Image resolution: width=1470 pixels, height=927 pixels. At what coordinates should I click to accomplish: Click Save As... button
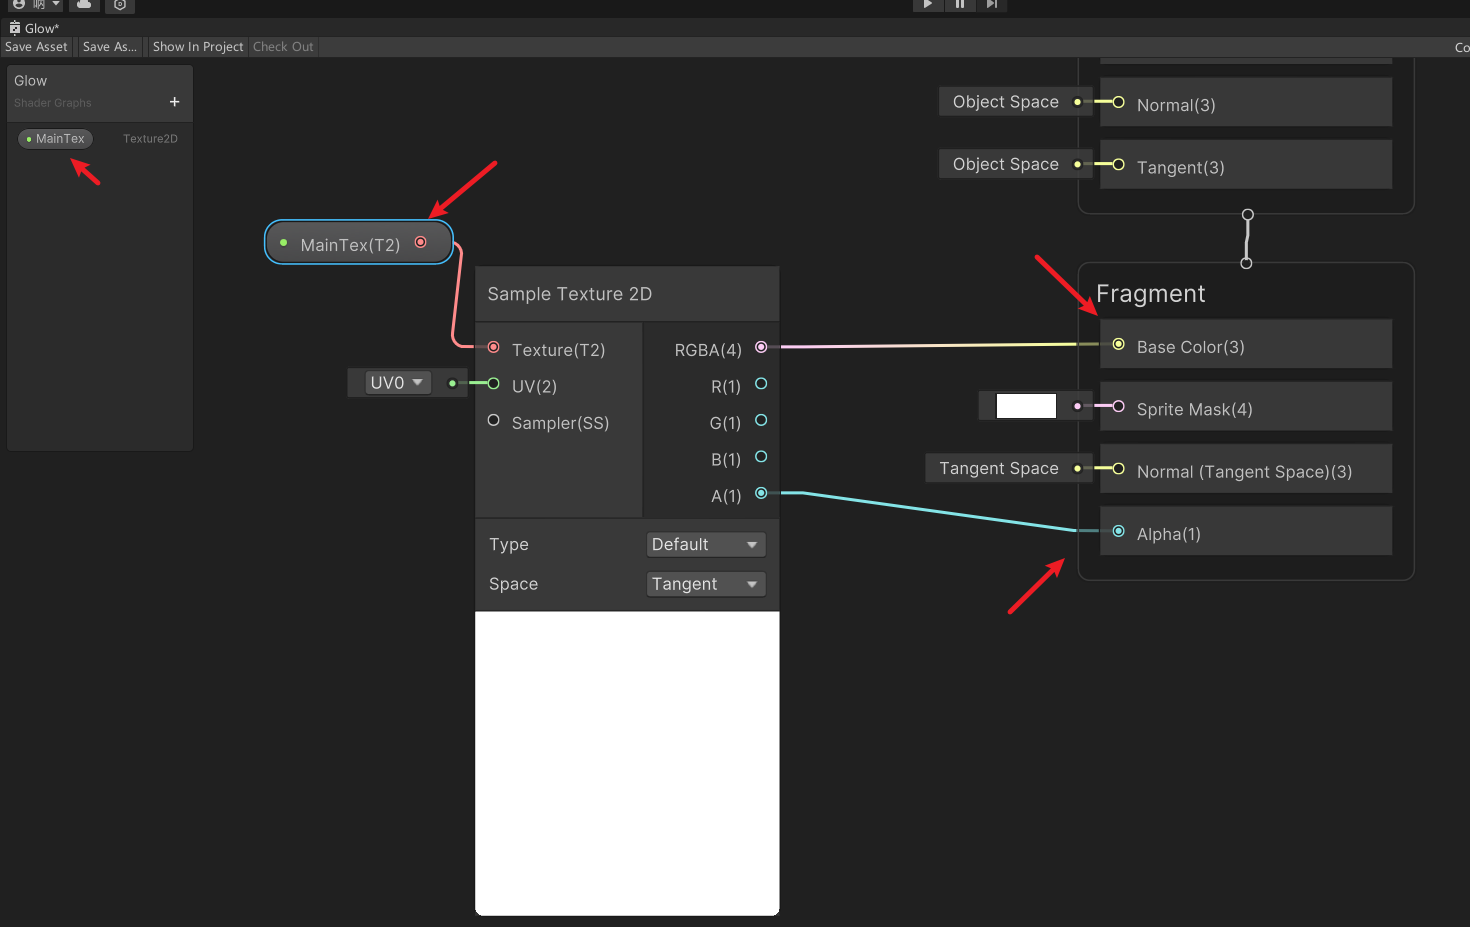[x=110, y=47]
